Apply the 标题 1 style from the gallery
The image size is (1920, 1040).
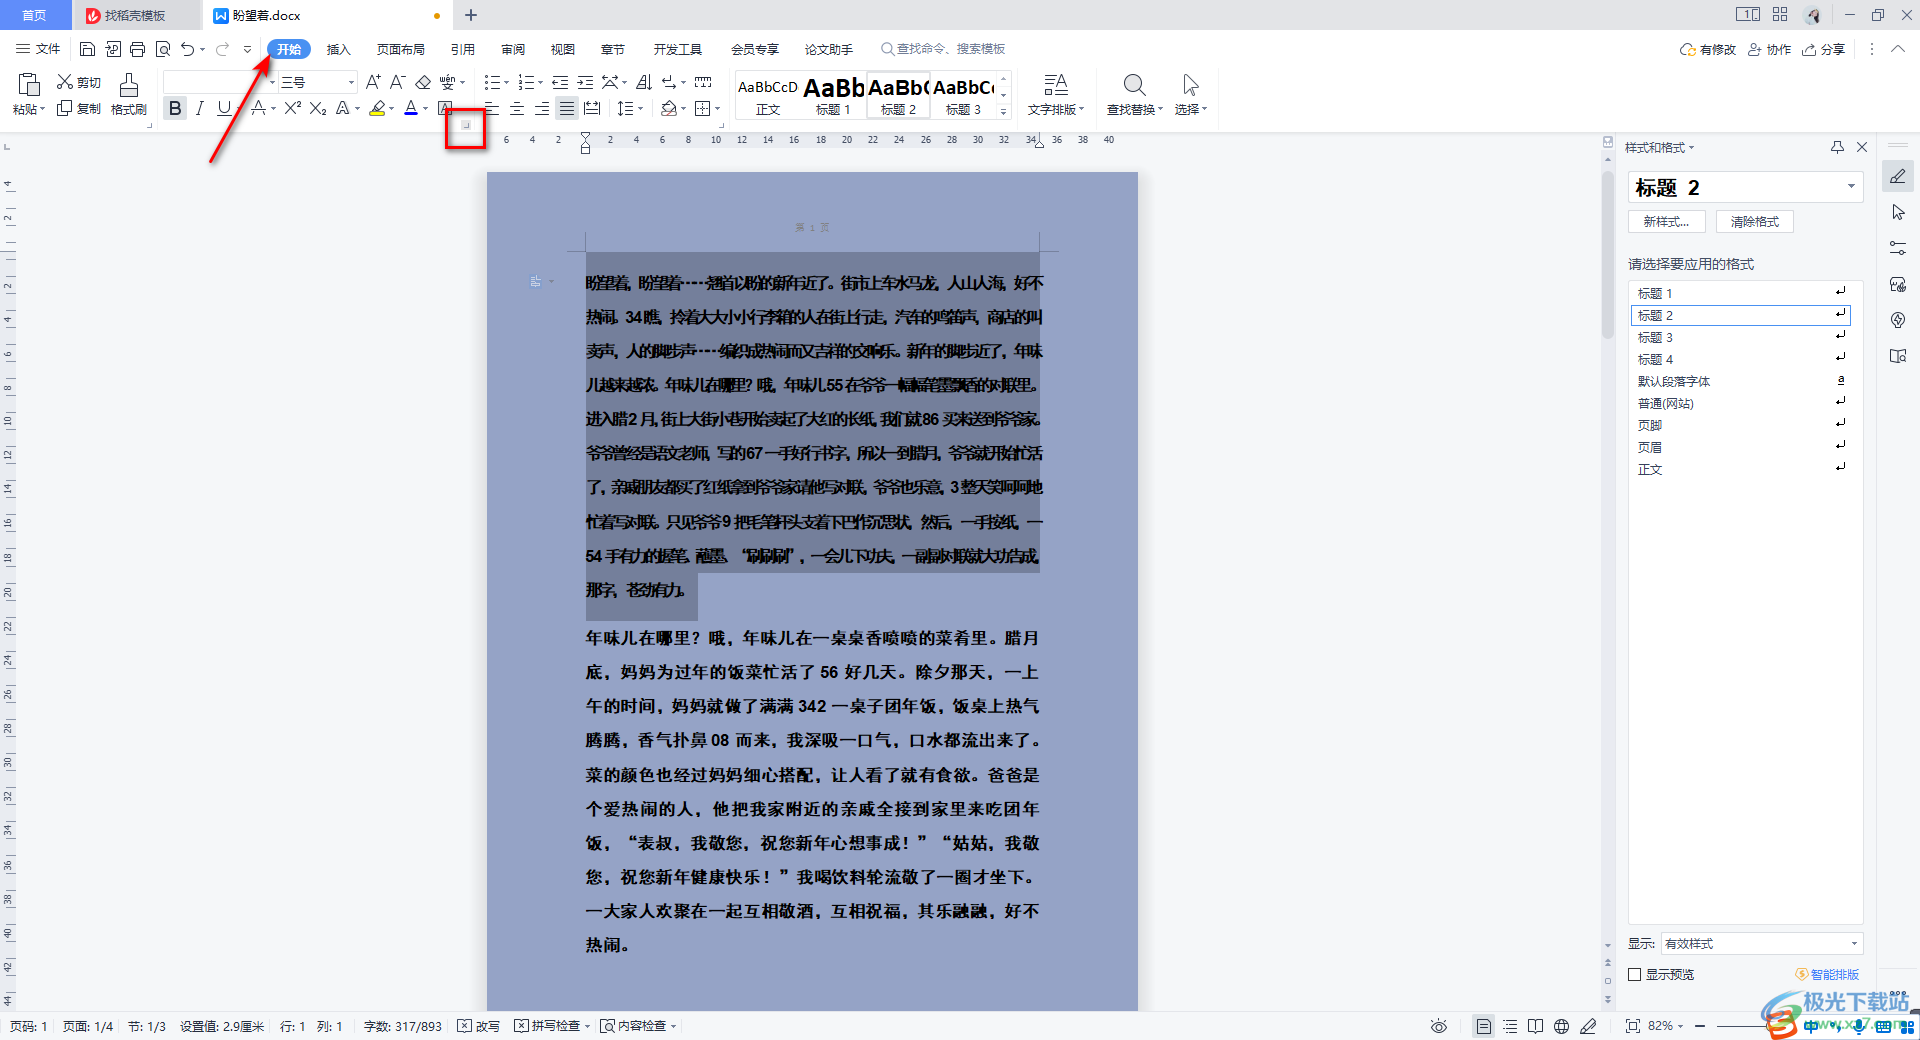834,95
